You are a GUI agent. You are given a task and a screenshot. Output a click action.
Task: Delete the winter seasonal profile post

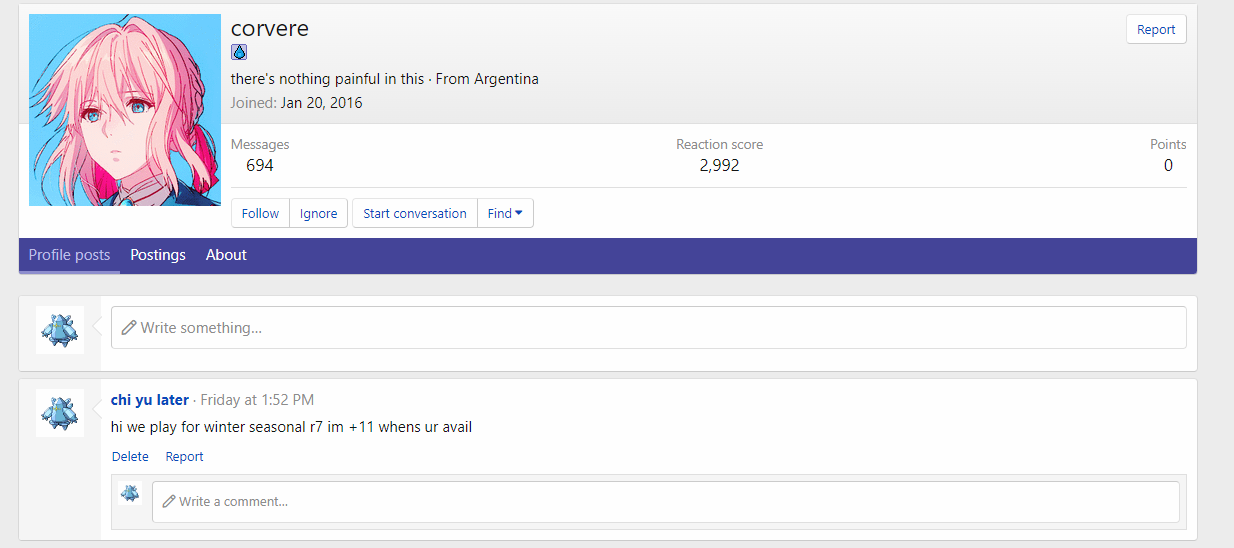click(x=130, y=457)
